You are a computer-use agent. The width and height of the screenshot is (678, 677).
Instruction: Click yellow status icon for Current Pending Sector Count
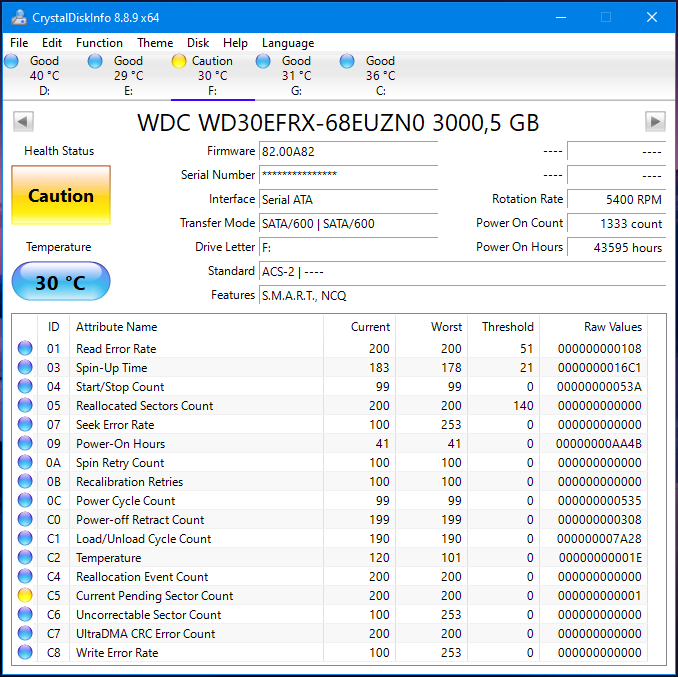tap(25, 596)
